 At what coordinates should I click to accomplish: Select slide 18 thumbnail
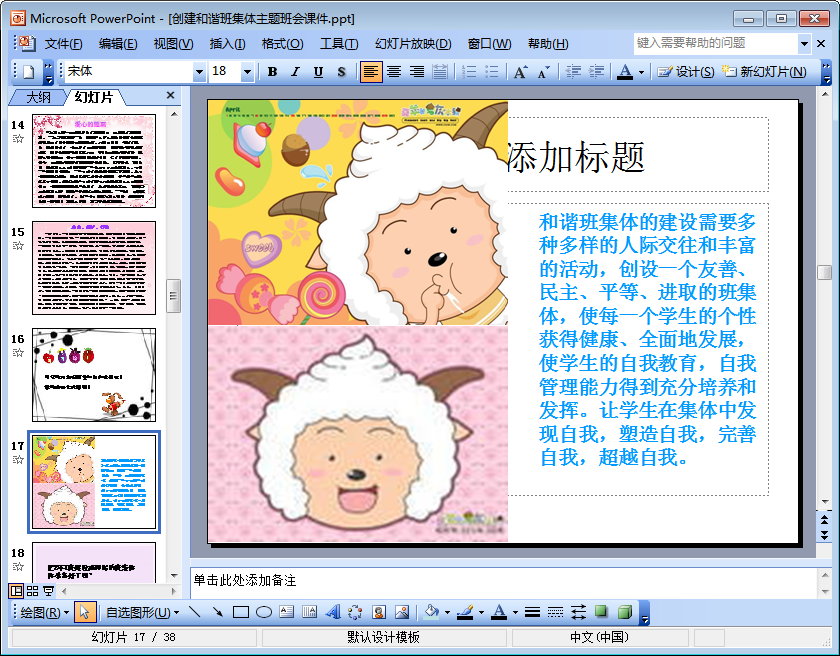[x=94, y=562]
